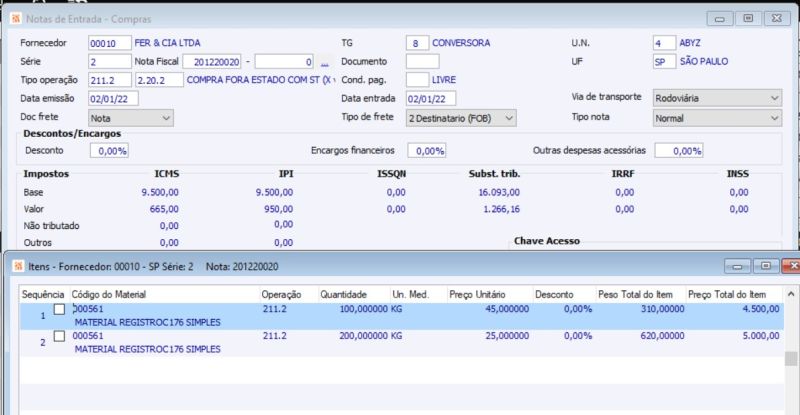Viewport: 800px width, 415px height.
Task: Minimize the Notas de Entrada window
Action: 720,19
